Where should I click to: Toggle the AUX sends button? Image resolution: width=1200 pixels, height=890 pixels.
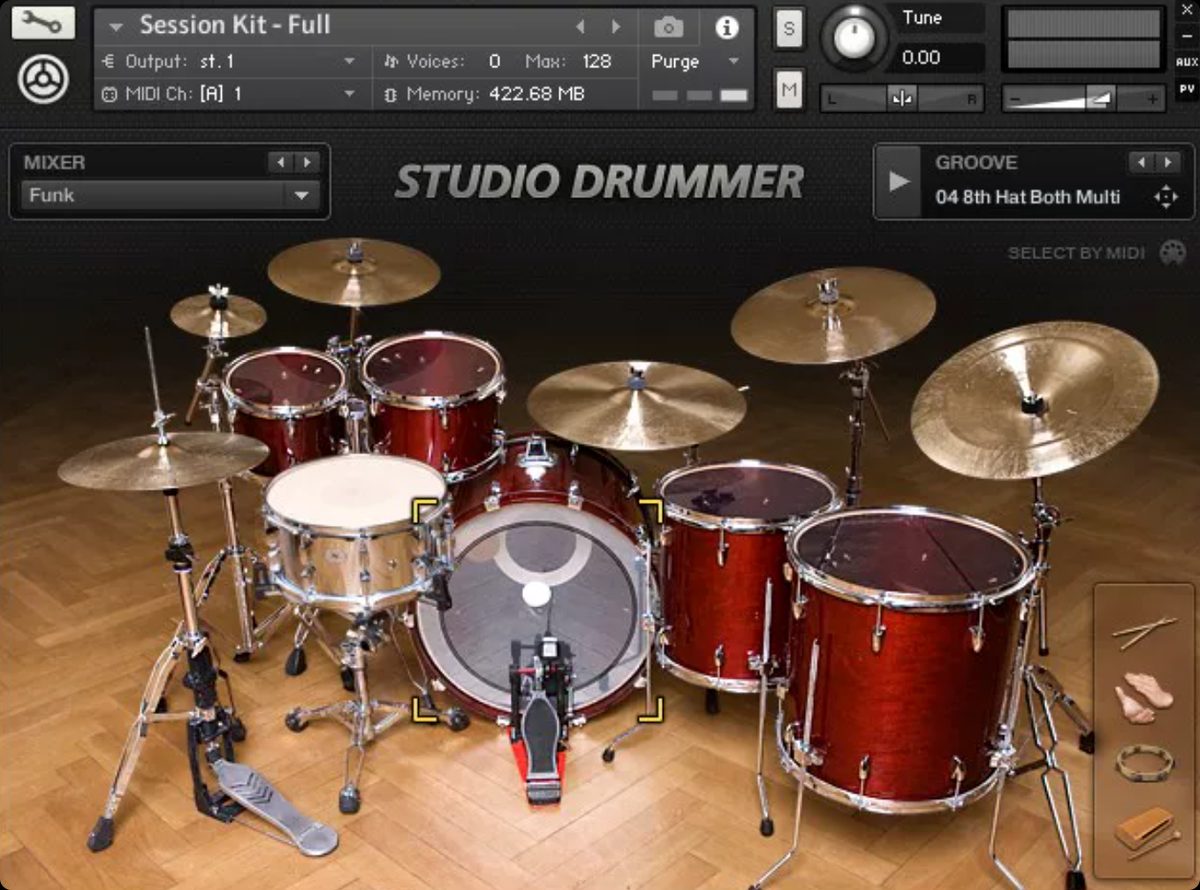[x=1187, y=62]
